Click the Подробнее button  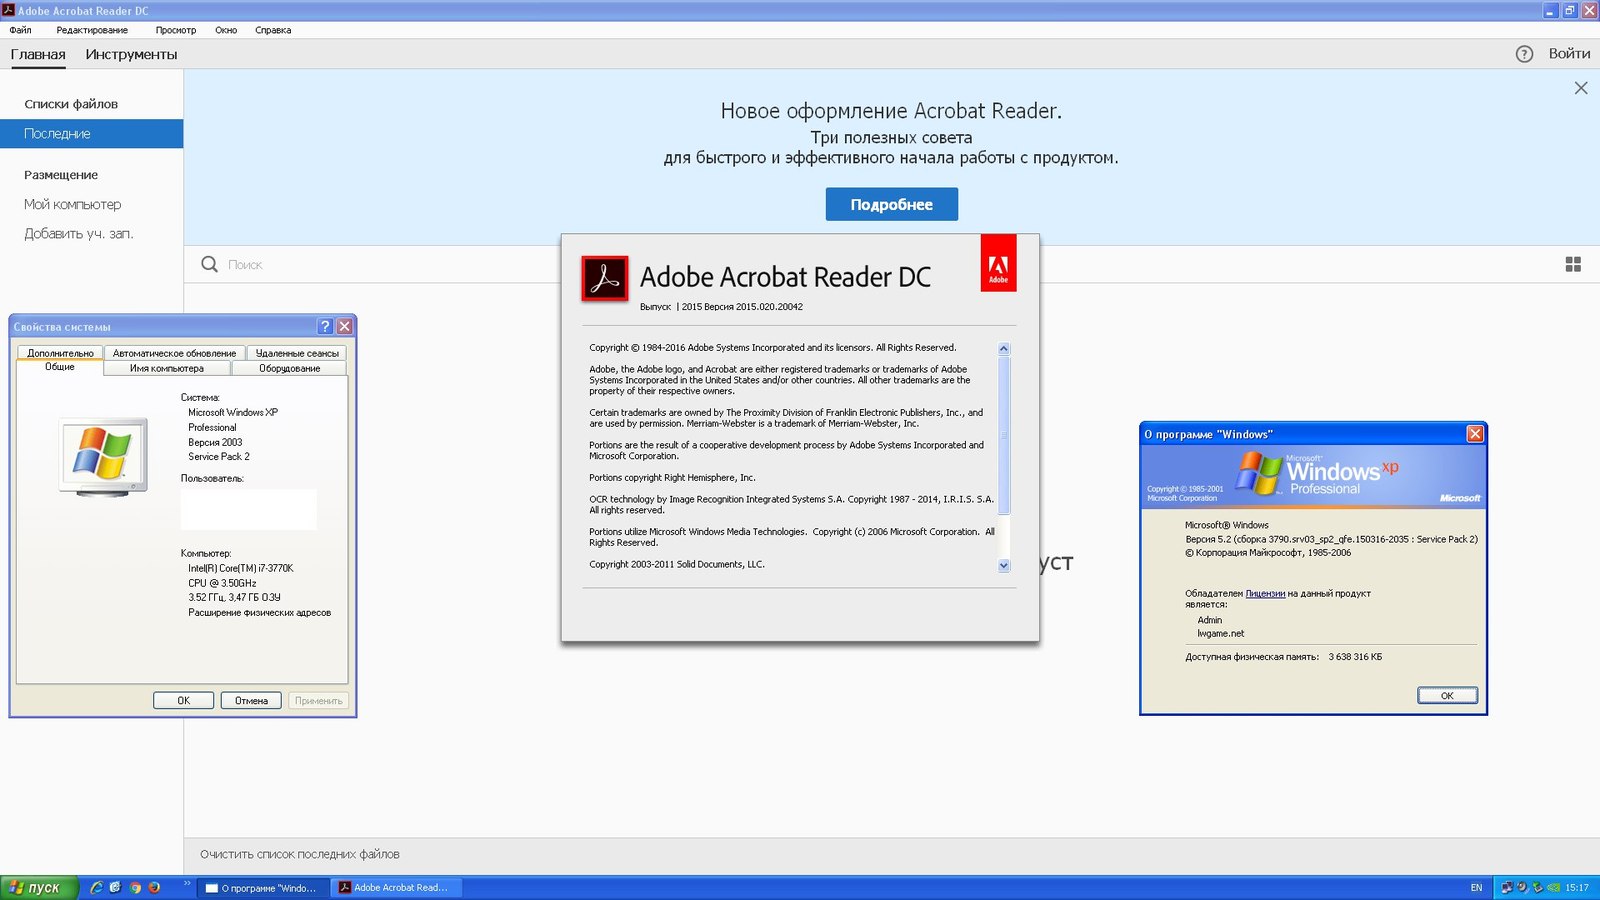click(891, 204)
